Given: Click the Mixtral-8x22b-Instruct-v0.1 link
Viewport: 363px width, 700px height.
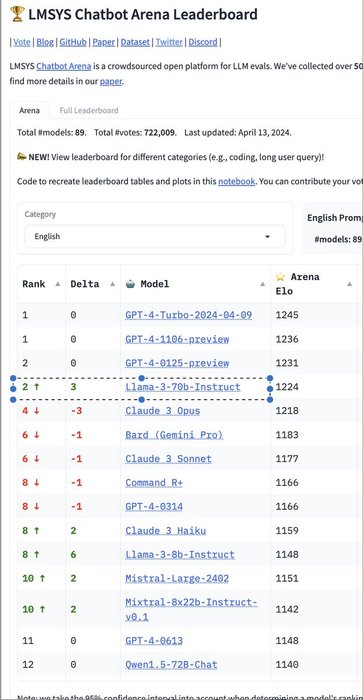Looking at the screenshot, I should (191, 609).
